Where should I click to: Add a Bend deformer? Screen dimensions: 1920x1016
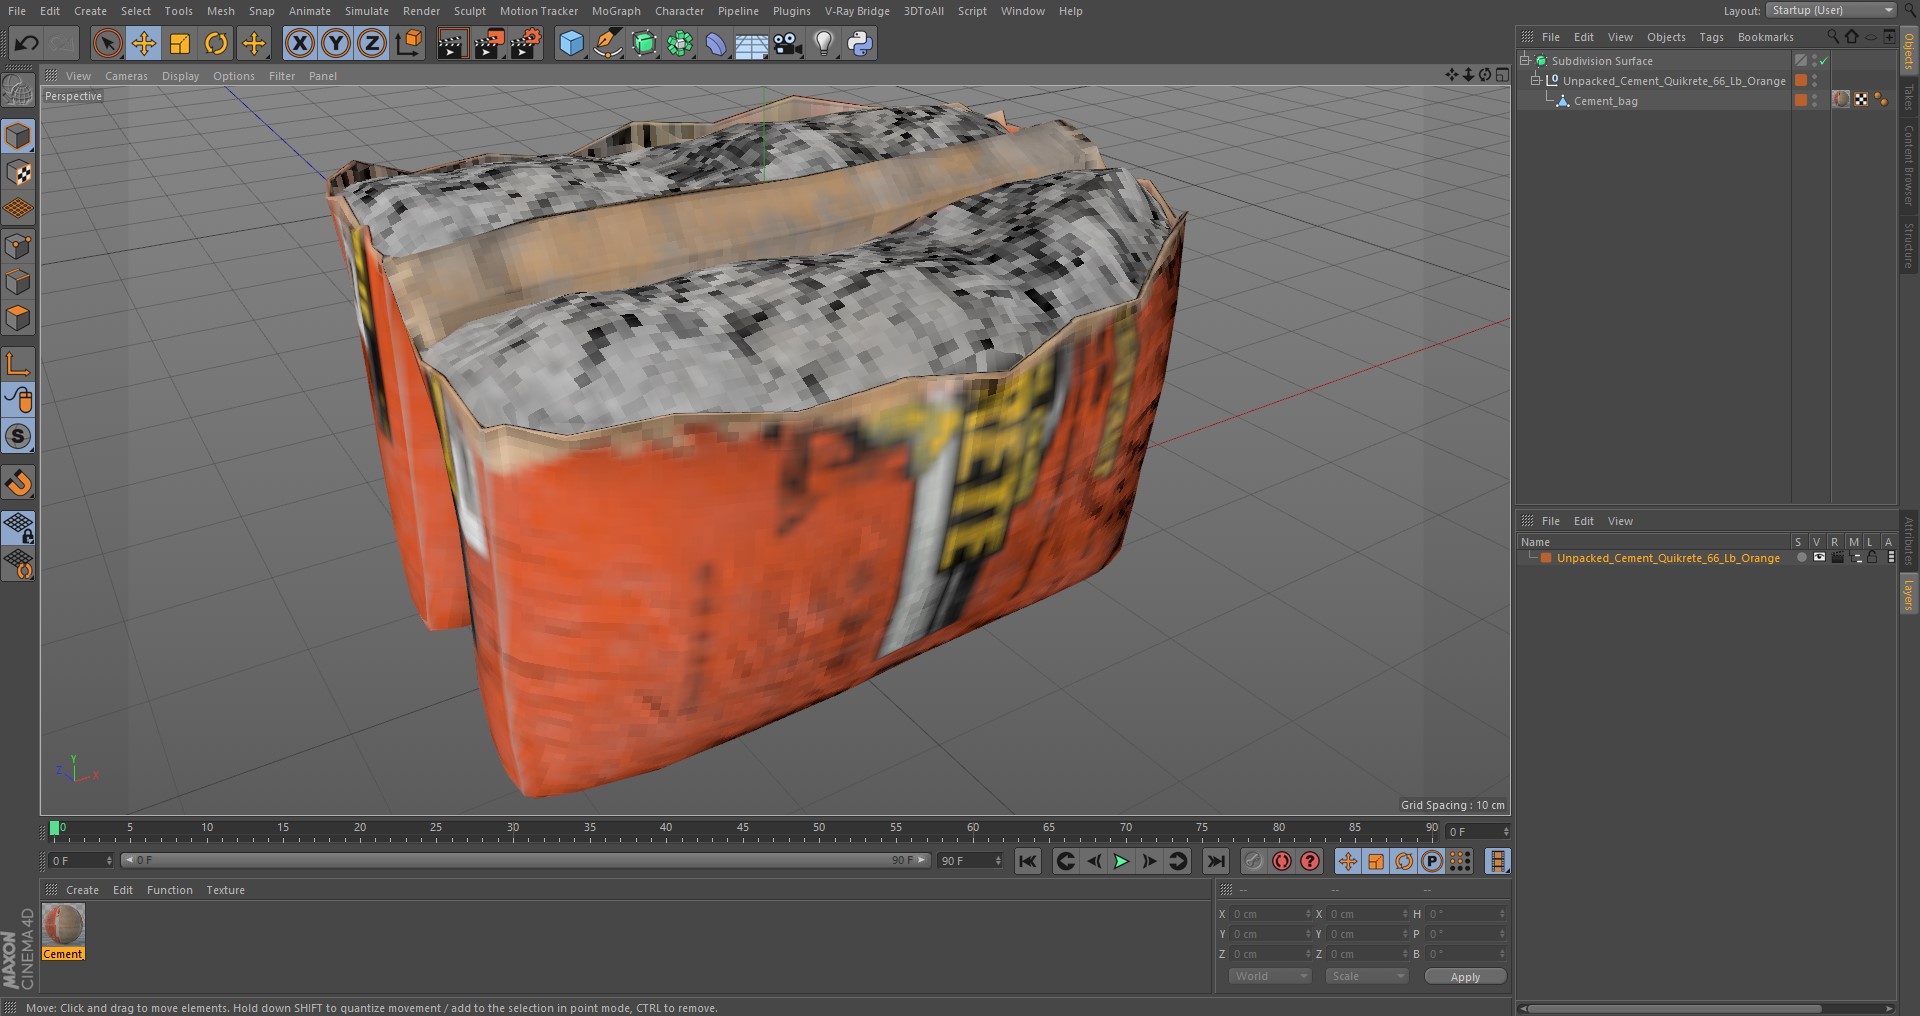716,43
